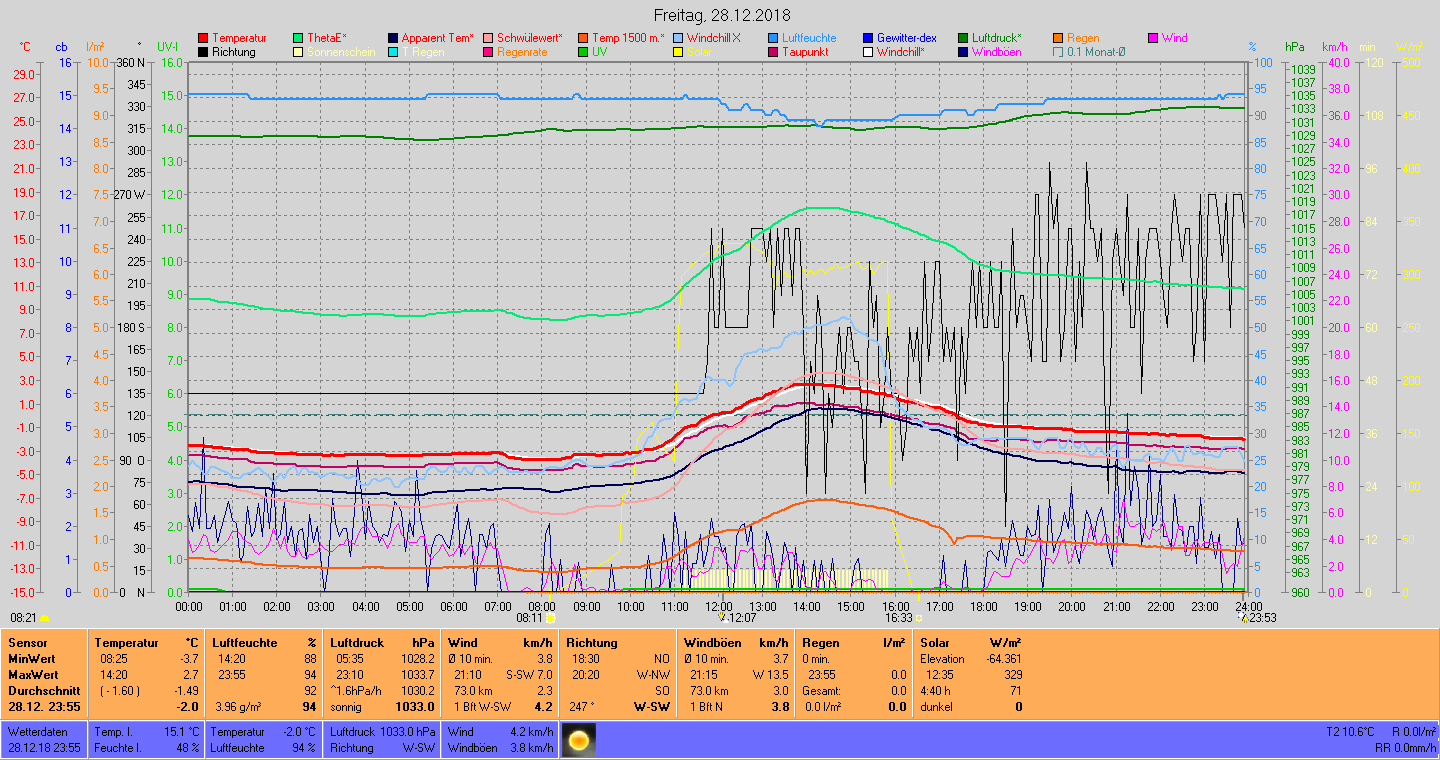Click the 12:00 label on the time axis
This screenshot has width=1440, height=760.
tap(718, 606)
